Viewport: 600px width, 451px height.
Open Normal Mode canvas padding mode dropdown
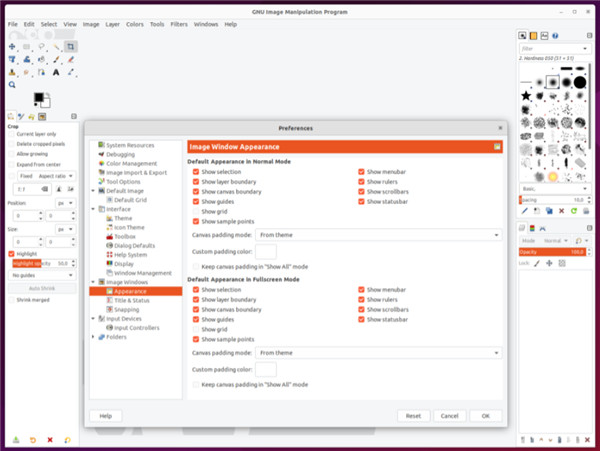[377, 235]
